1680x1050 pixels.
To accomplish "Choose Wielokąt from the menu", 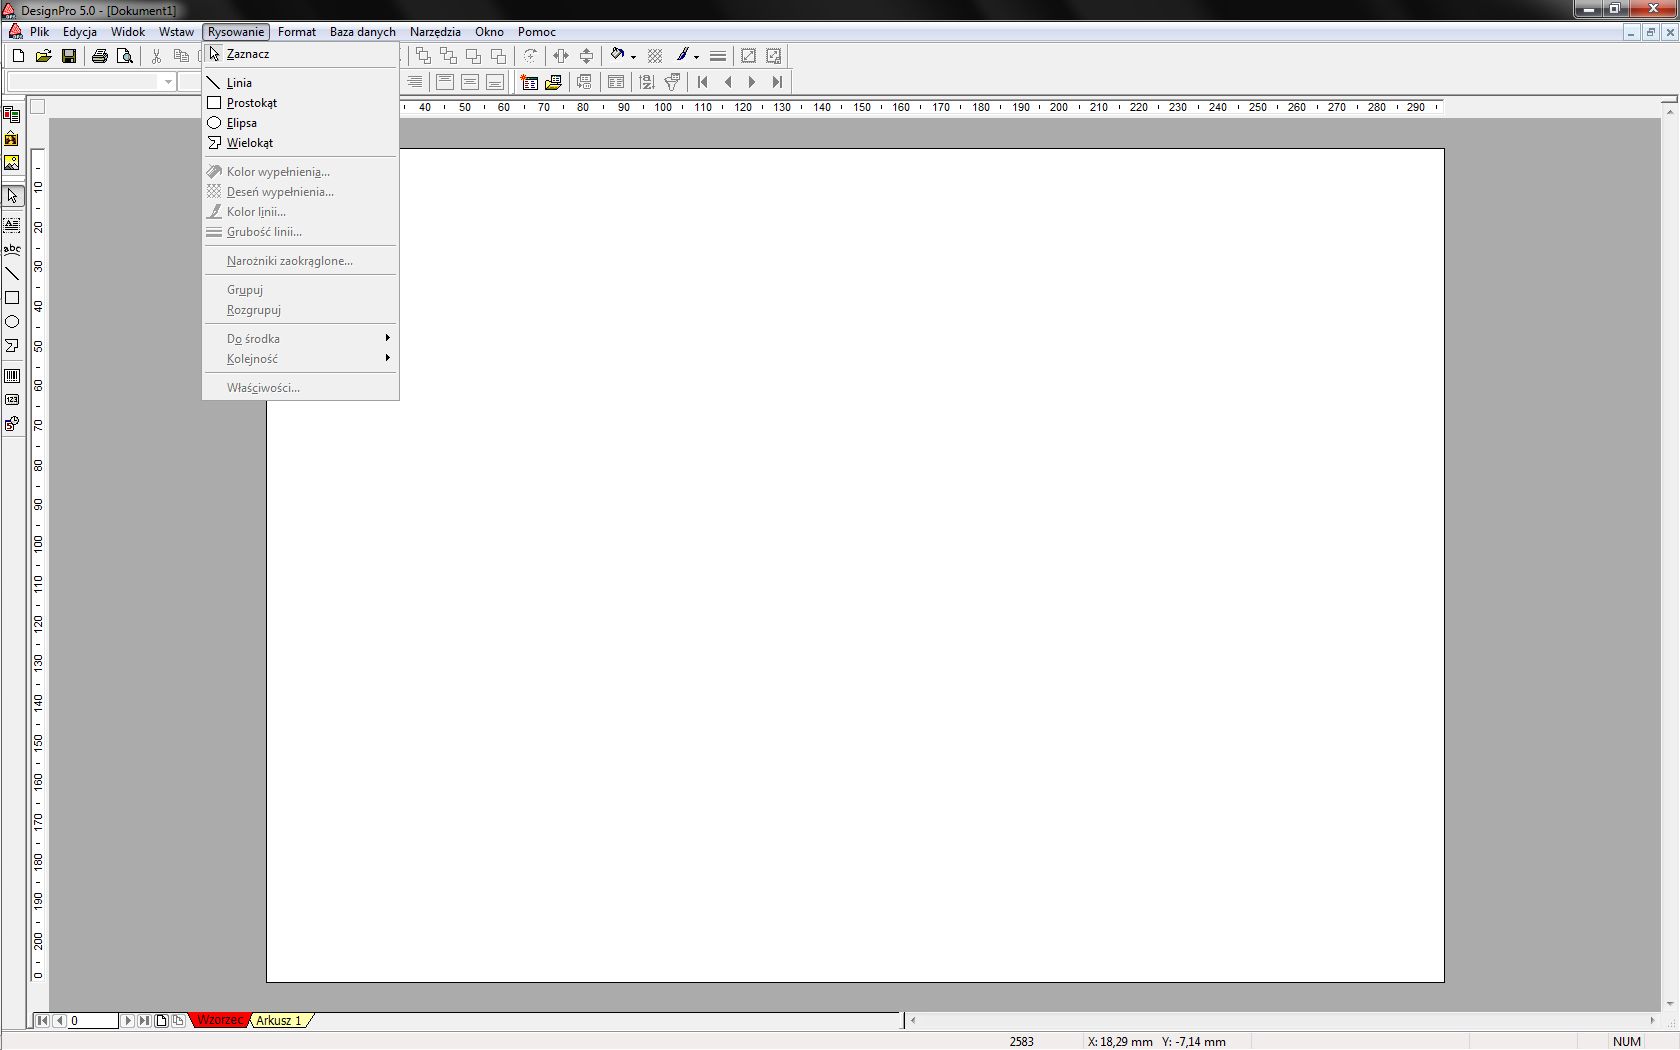I will [x=301, y=143].
